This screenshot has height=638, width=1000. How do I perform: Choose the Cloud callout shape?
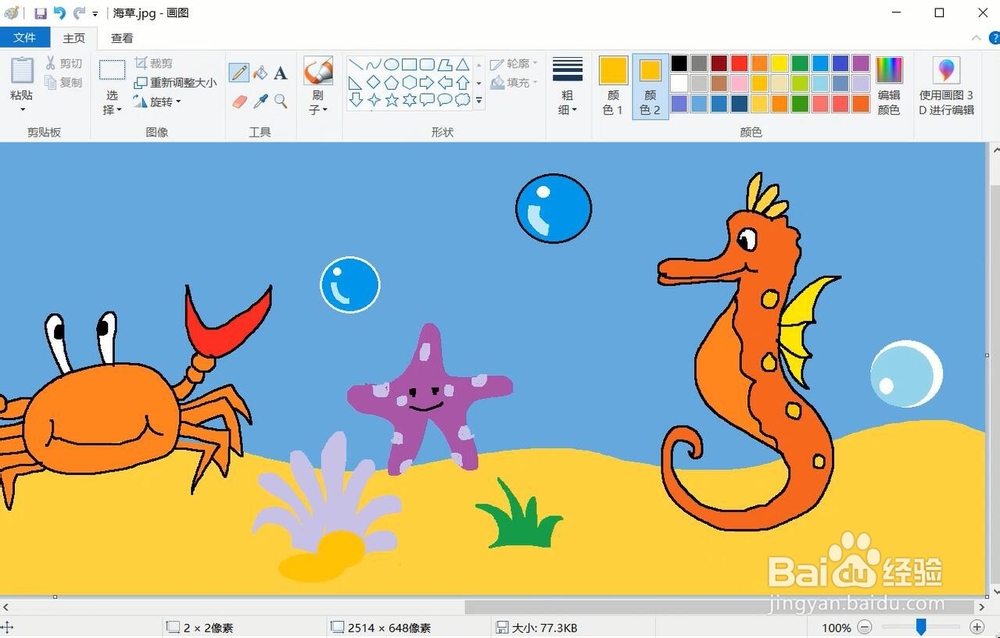463,100
